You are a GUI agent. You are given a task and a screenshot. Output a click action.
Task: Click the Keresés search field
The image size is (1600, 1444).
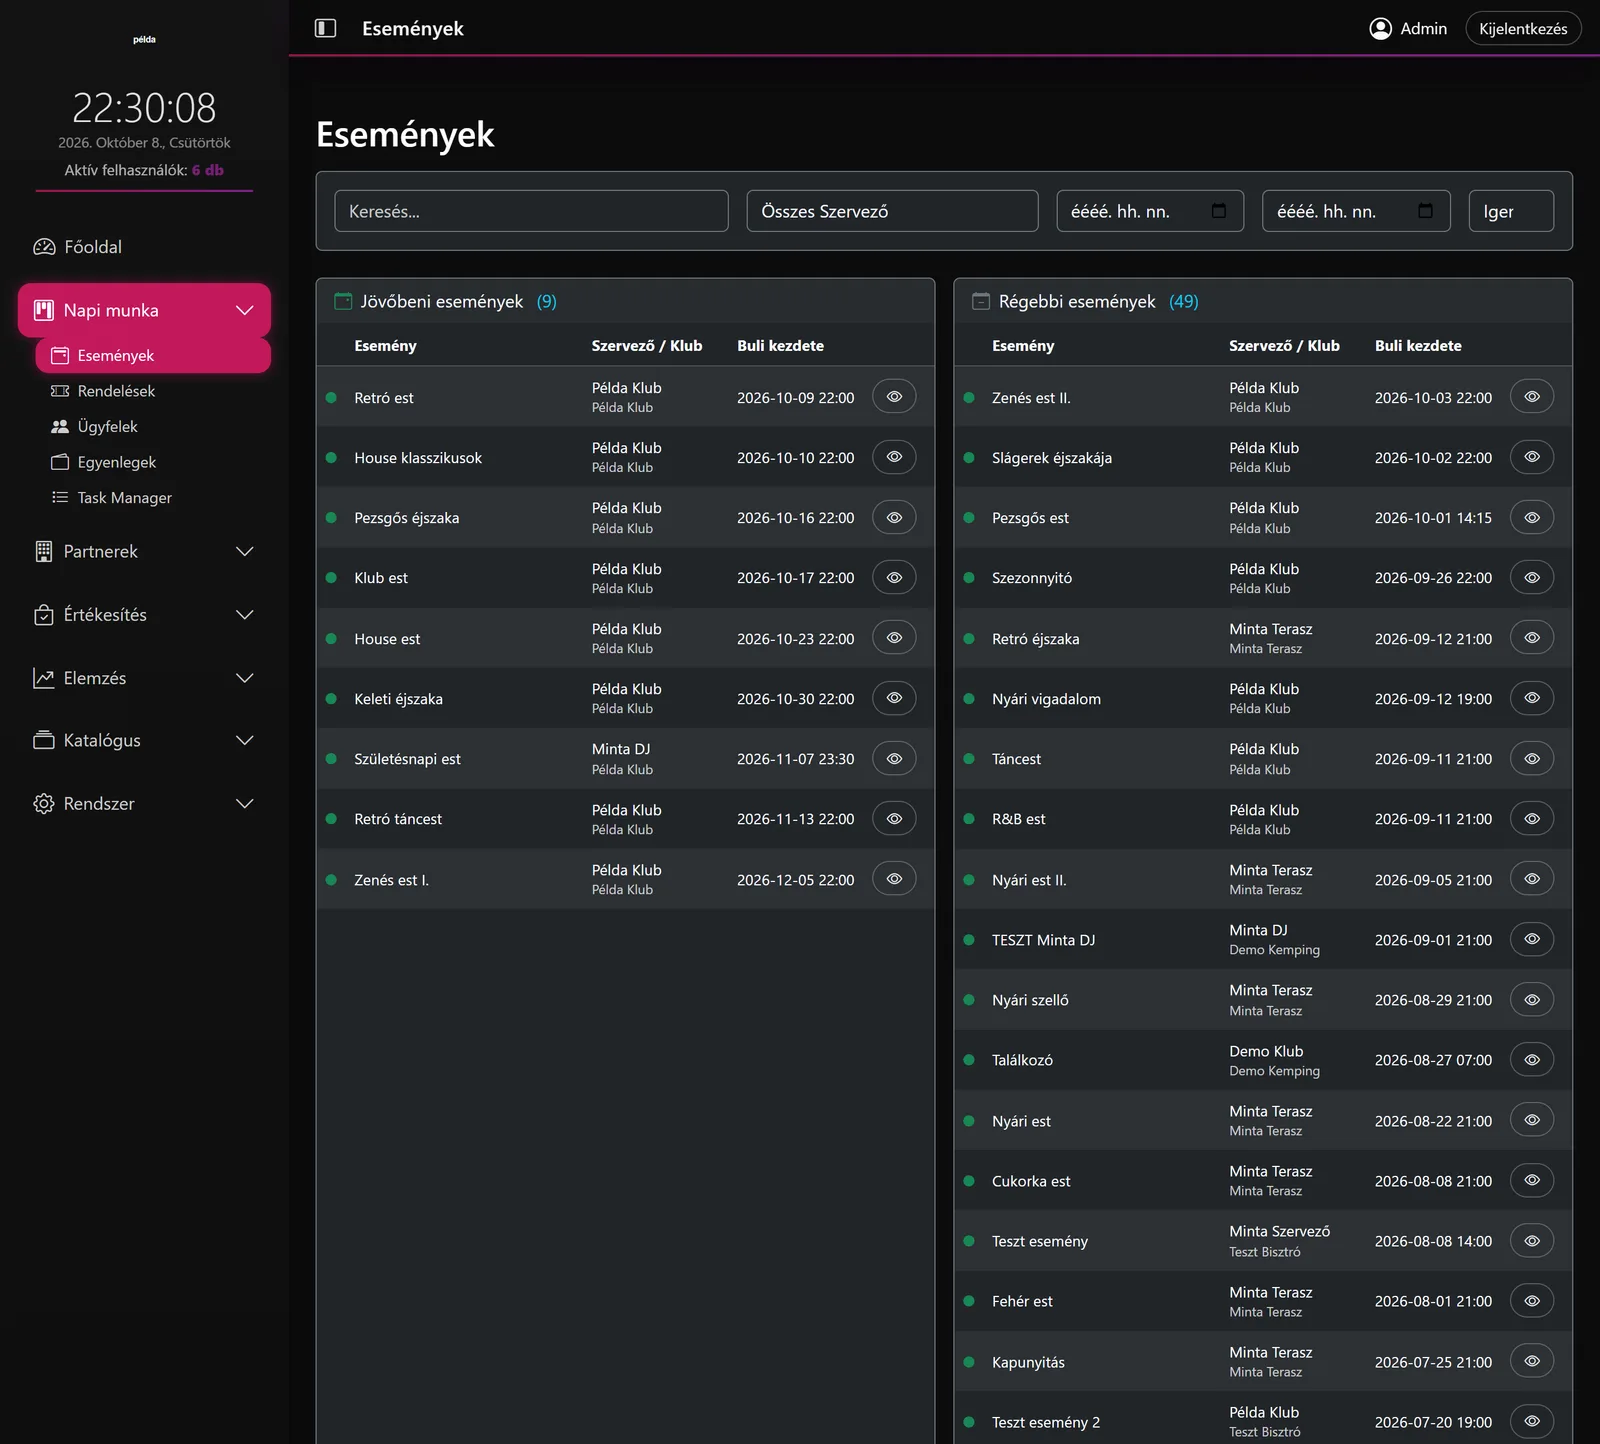[x=531, y=211]
